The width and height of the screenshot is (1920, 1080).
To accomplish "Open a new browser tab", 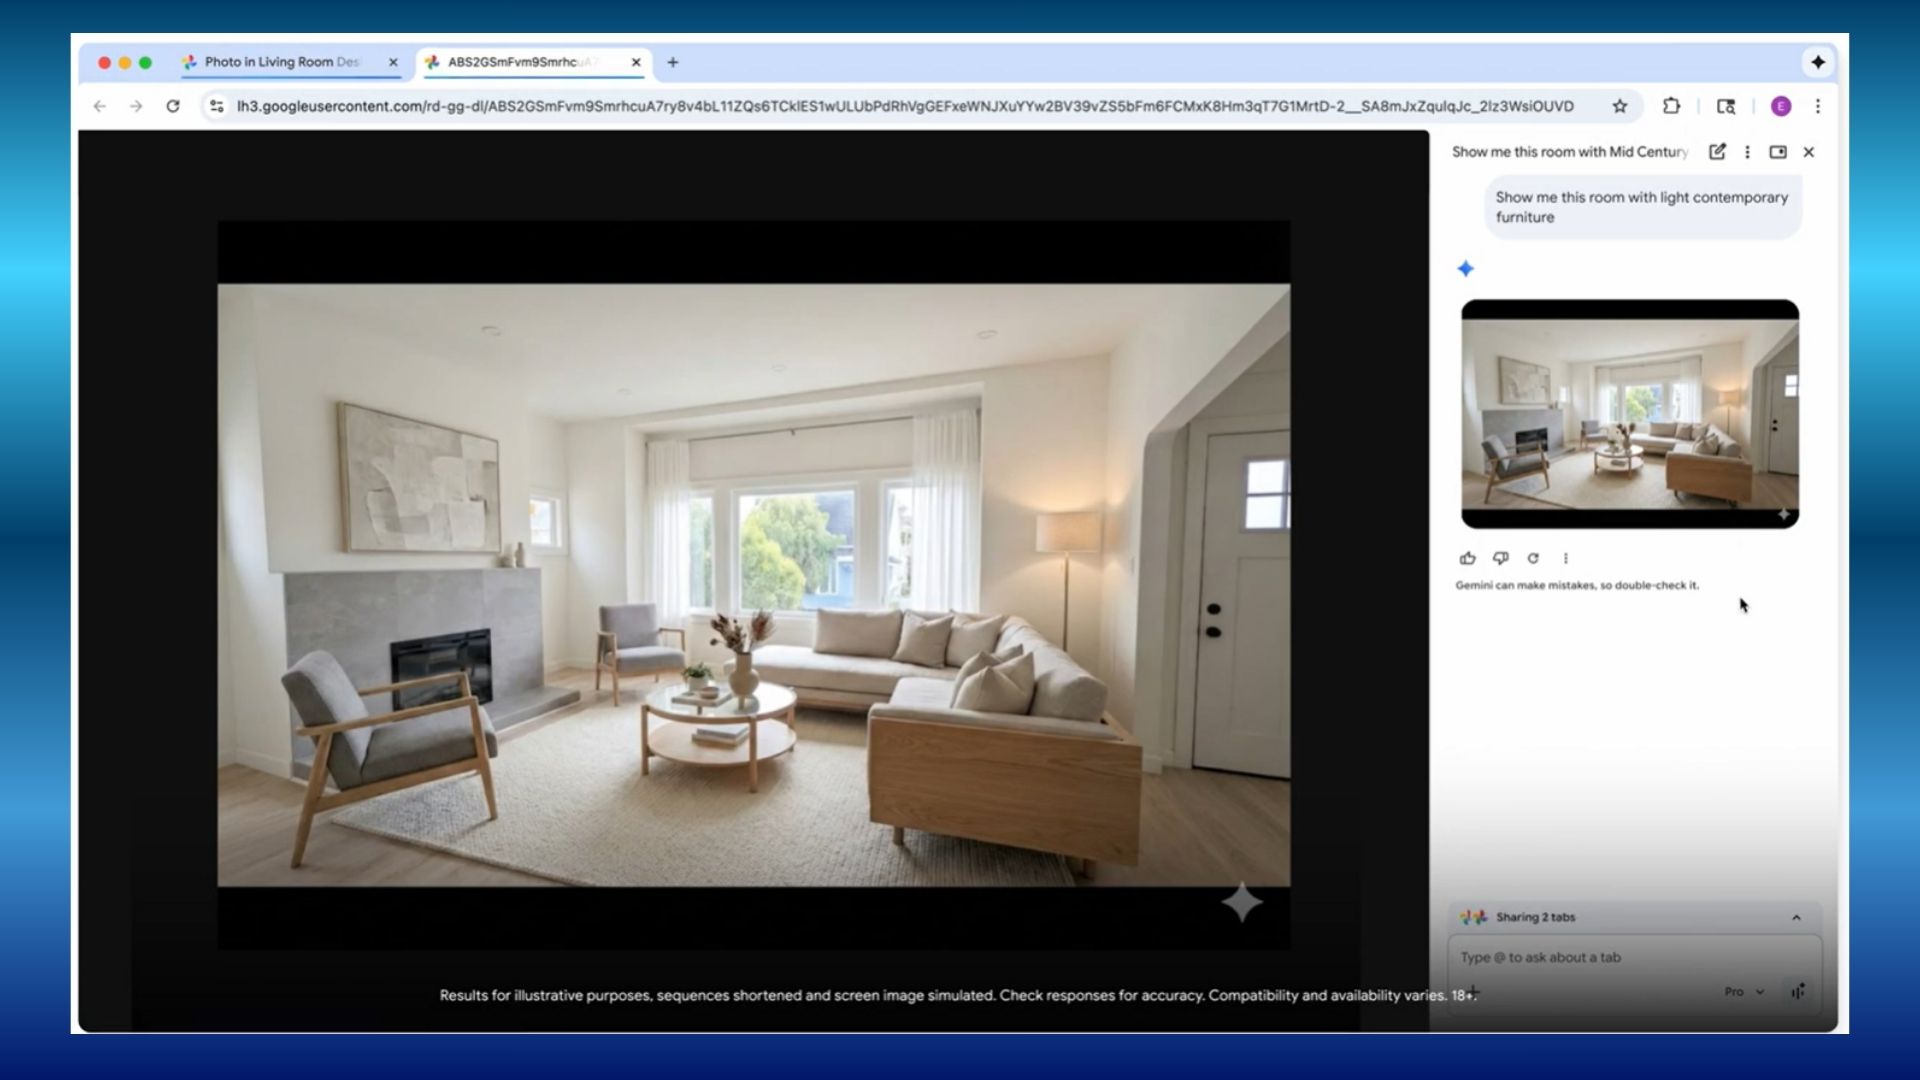I will pos(672,62).
